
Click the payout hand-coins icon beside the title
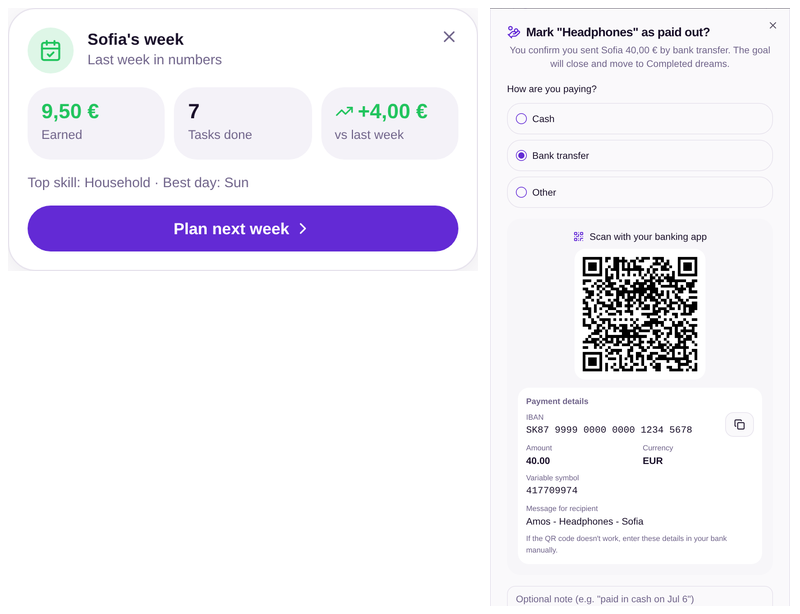(514, 32)
